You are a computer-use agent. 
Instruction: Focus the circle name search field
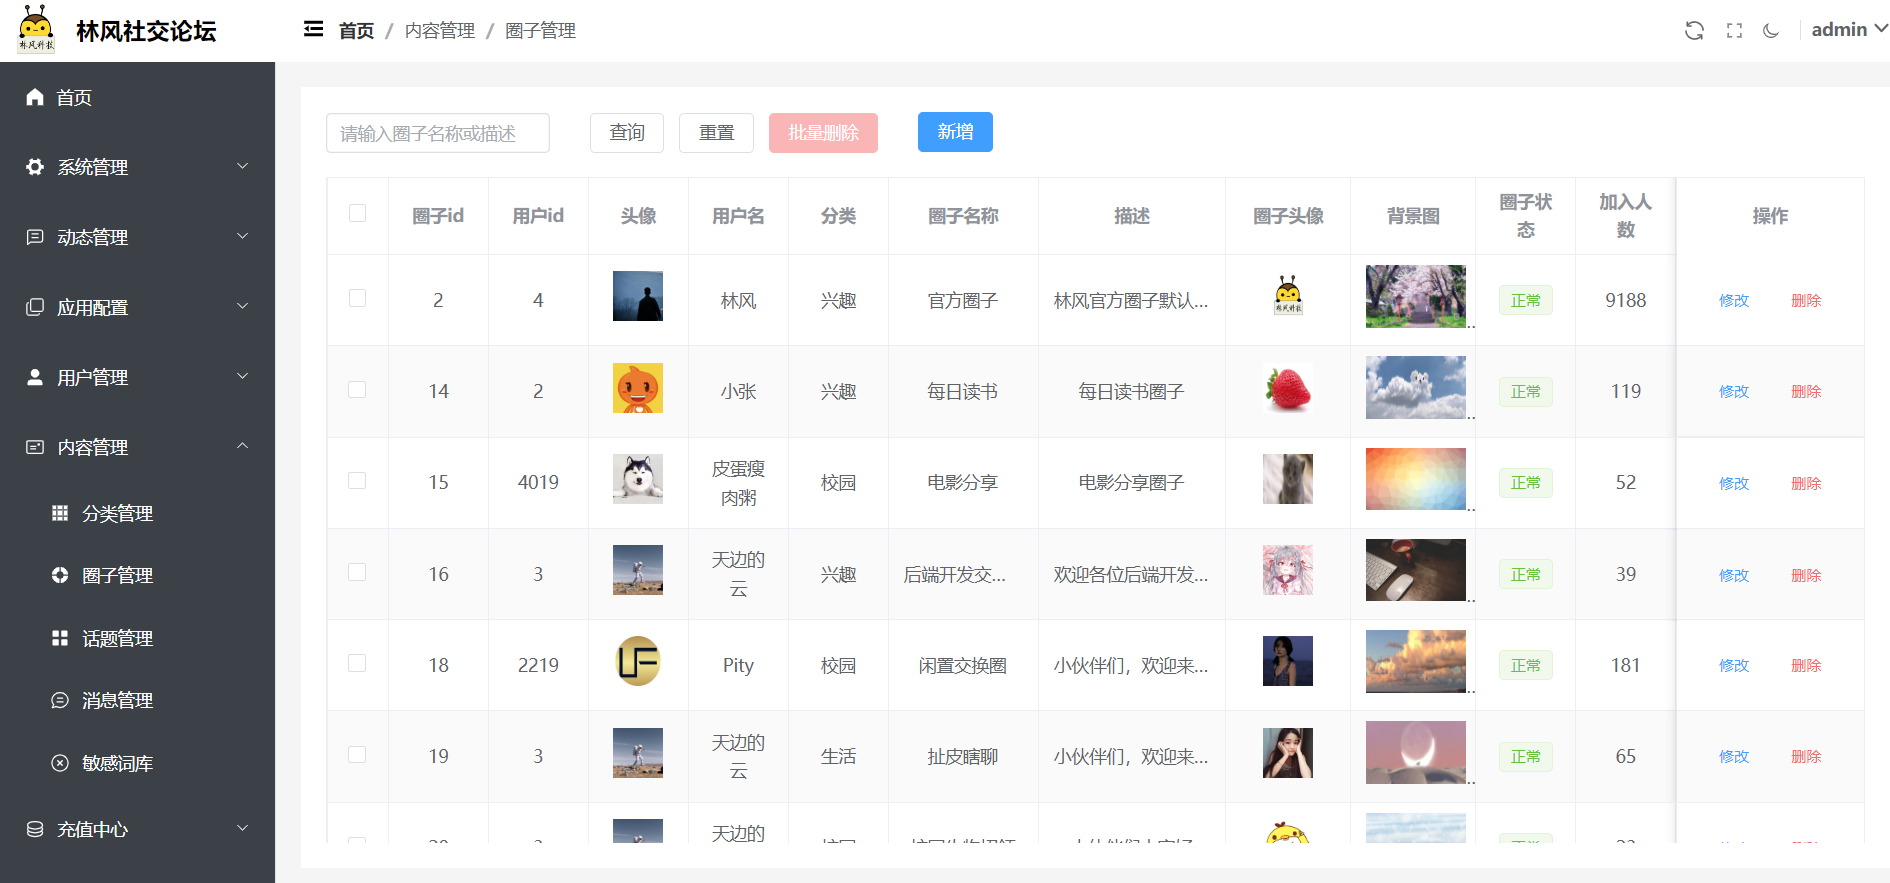[x=438, y=133]
